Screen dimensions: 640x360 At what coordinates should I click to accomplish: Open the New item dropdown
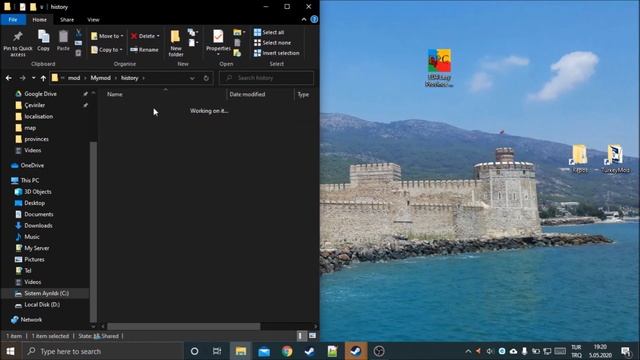193,32
